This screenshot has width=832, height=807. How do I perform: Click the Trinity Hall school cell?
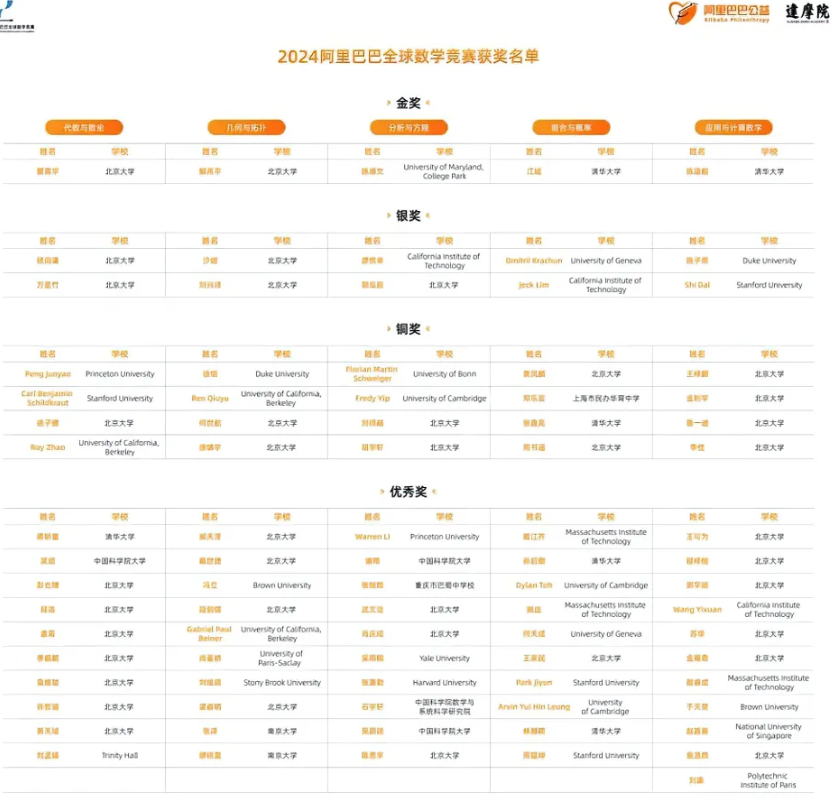(120, 756)
